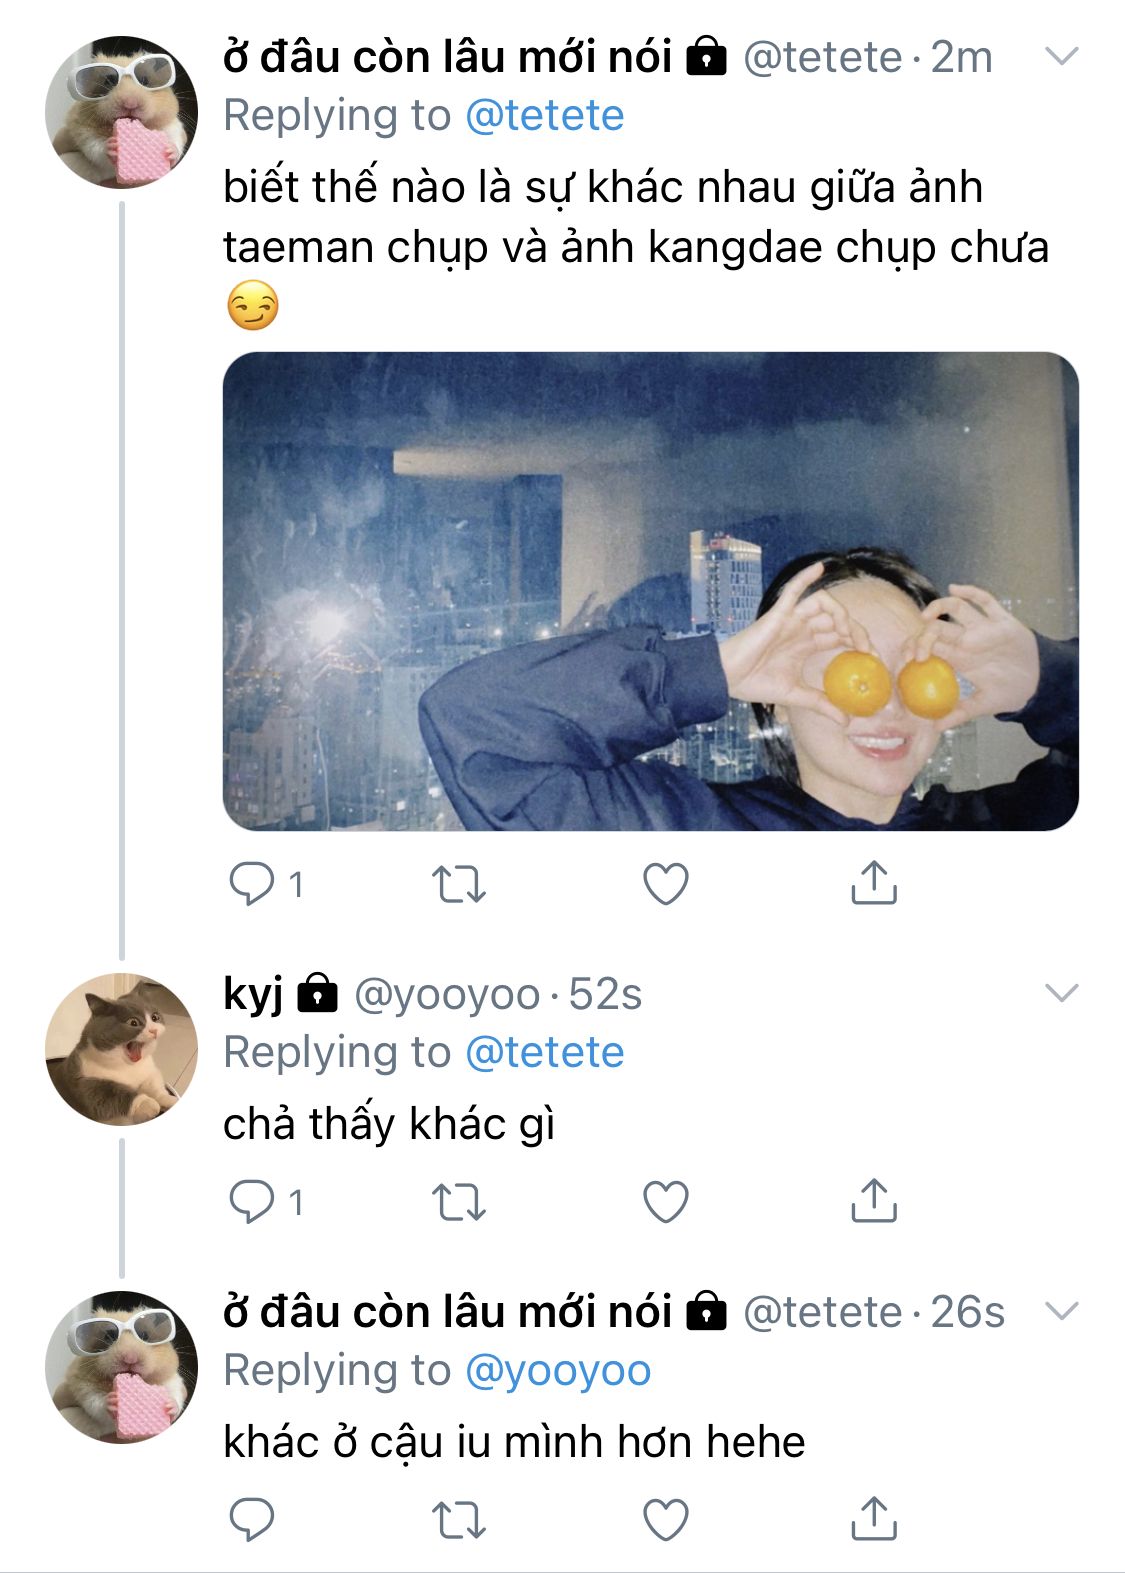
Task: View kyj's cat profile picture
Action: (121, 1049)
